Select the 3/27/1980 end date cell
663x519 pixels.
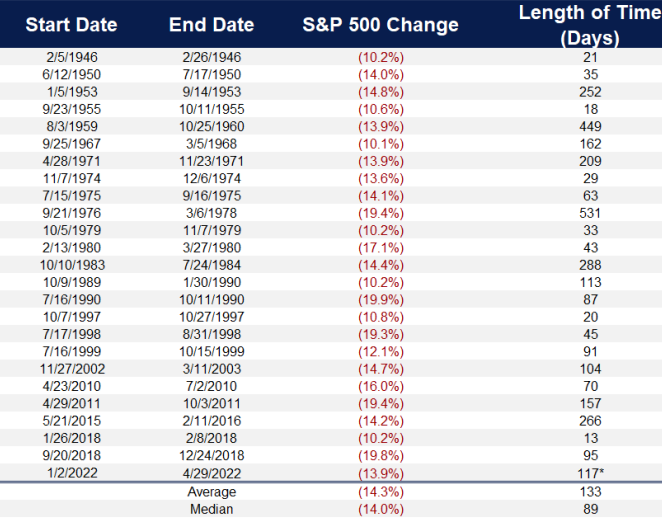coord(211,248)
